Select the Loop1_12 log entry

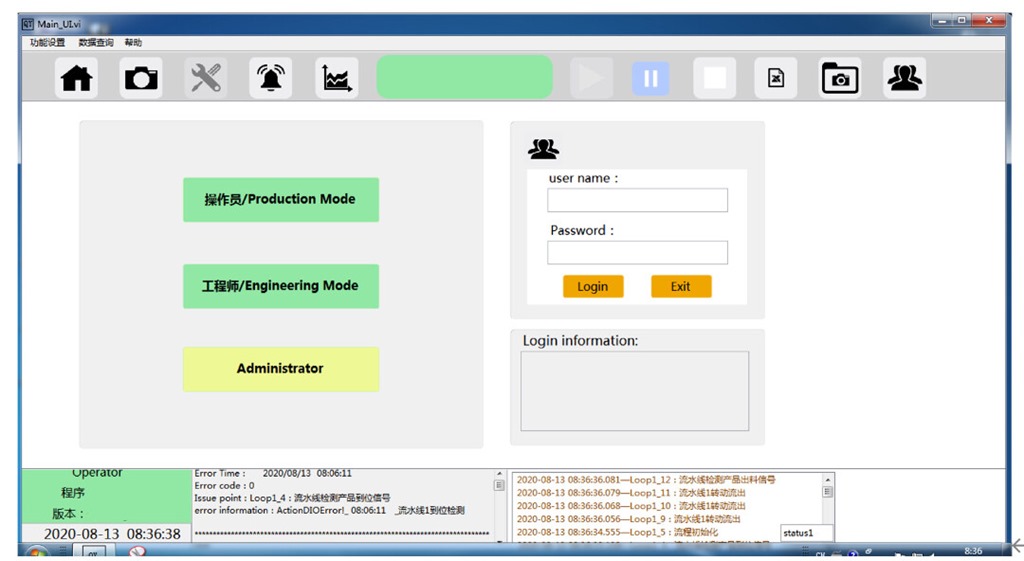(646, 479)
